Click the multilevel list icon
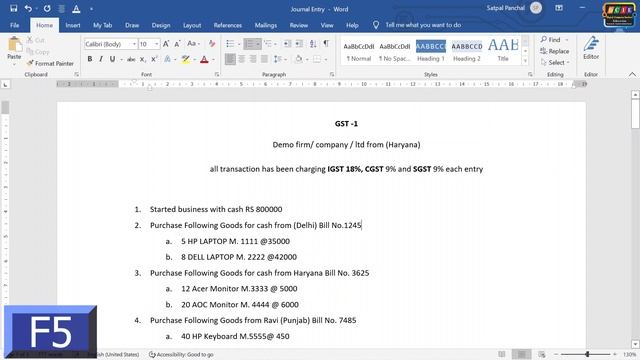 (x=268, y=44)
